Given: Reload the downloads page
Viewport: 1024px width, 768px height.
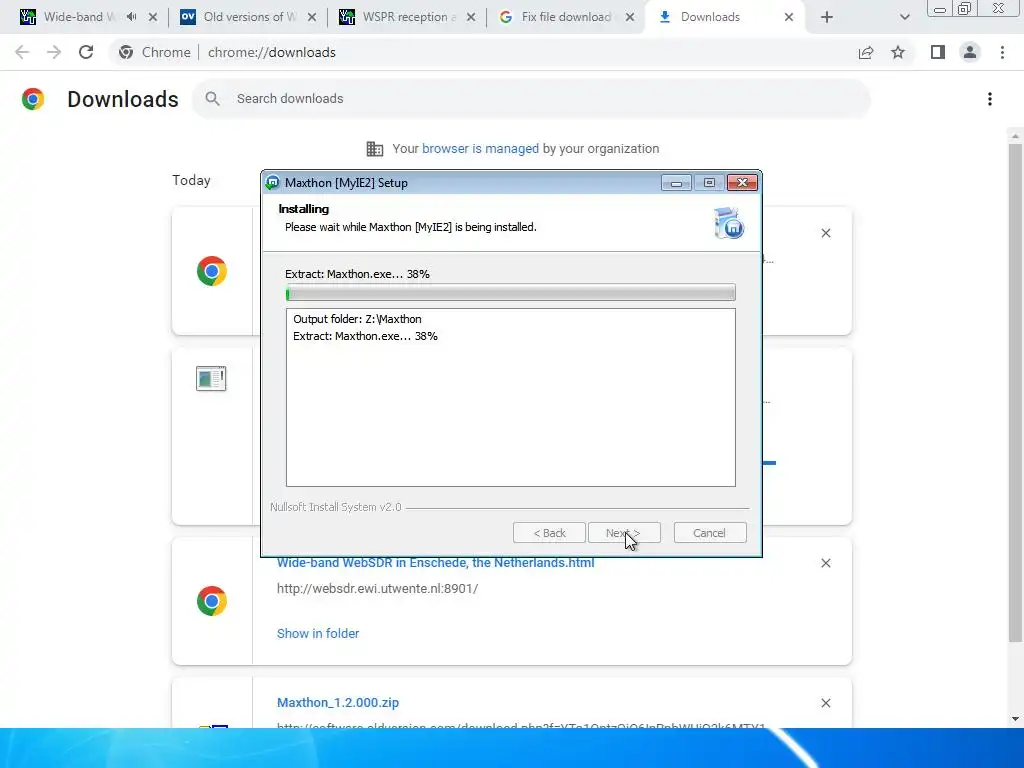Looking at the screenshot, I should pyautogui.click(x=86, y=52).
